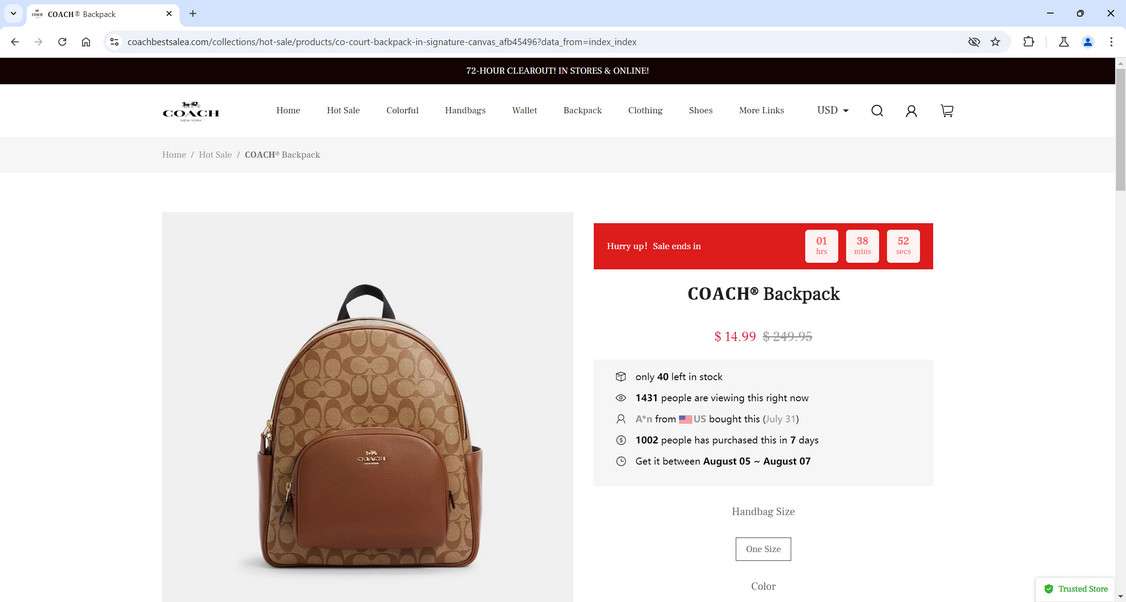
Task: Expand the USD currency dropdown
Action: coord(833,110)
